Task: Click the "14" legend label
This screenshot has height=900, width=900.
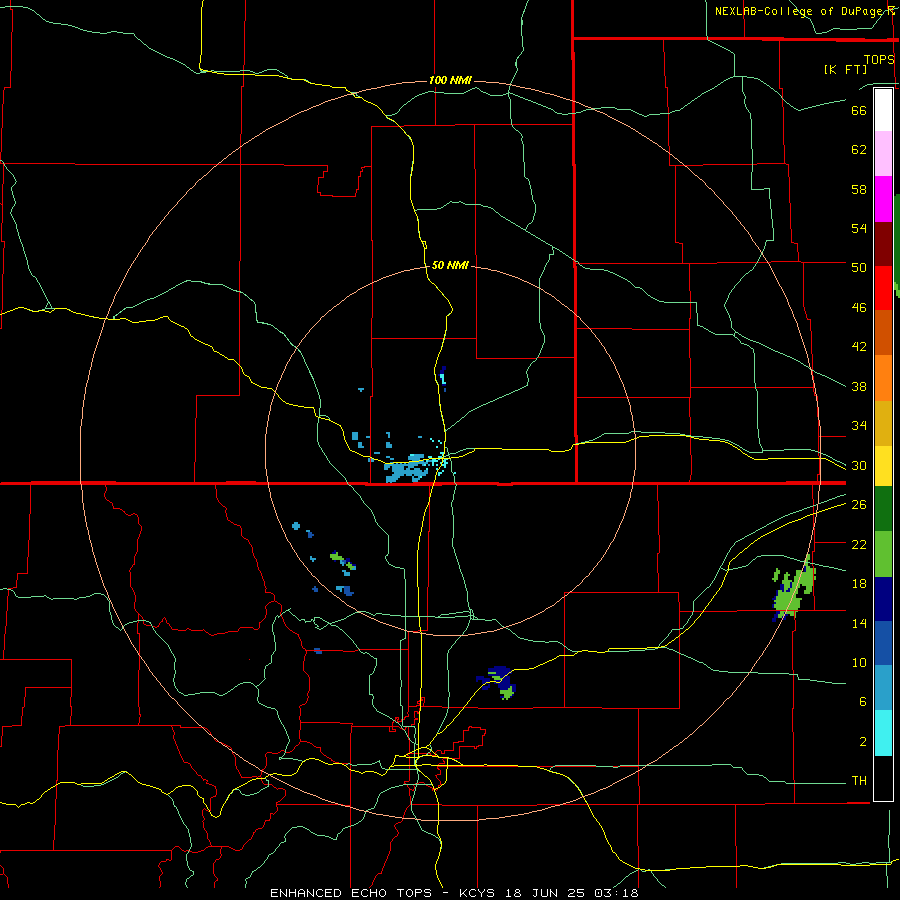Action: (859, 623)
